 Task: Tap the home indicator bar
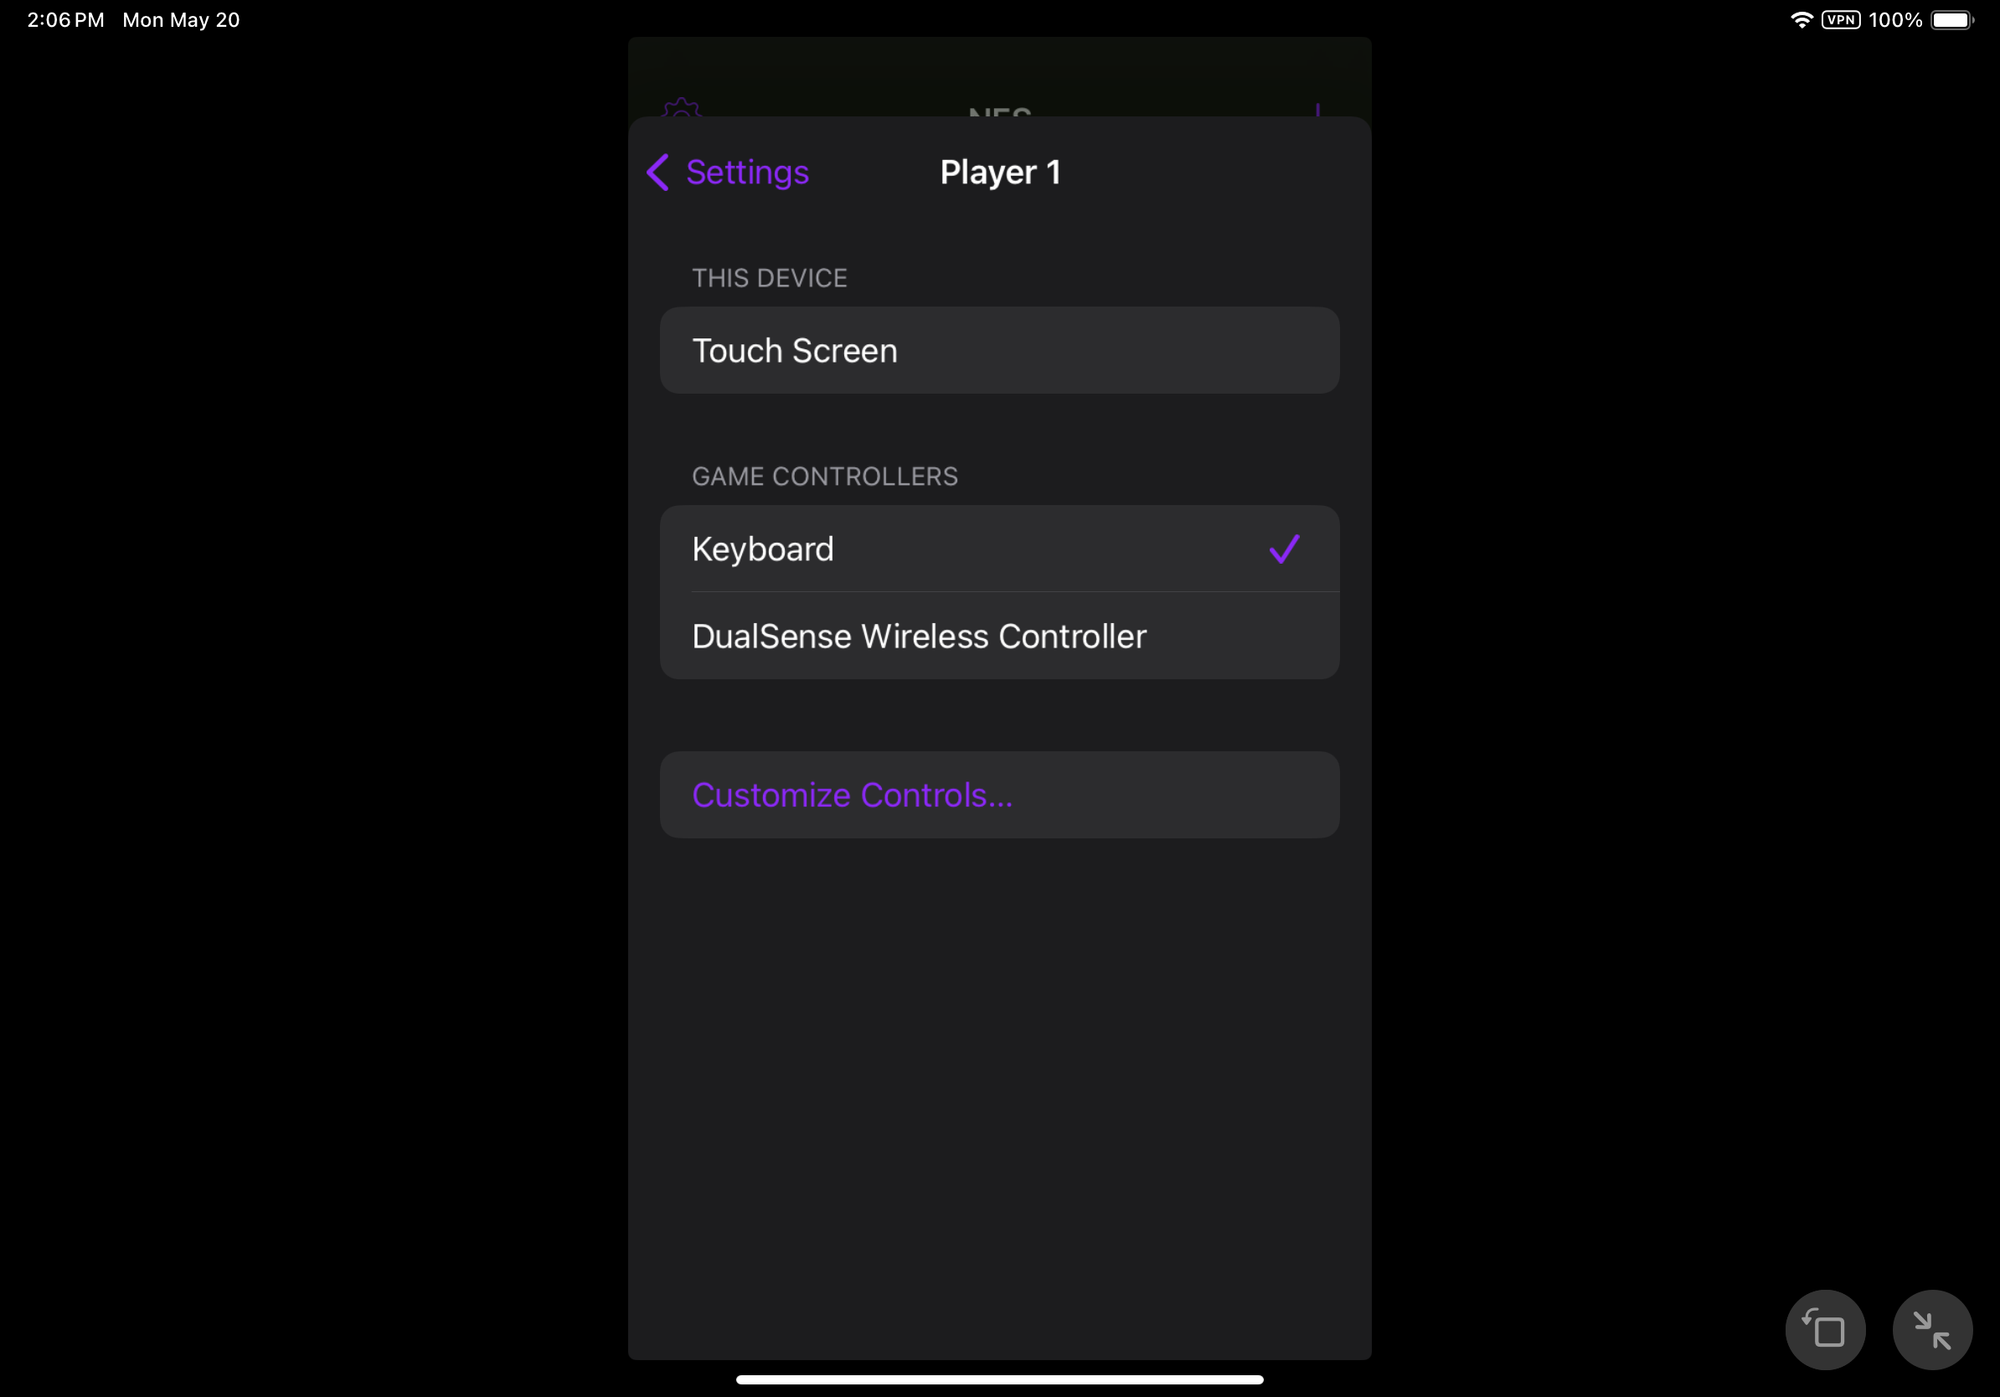999,1379
